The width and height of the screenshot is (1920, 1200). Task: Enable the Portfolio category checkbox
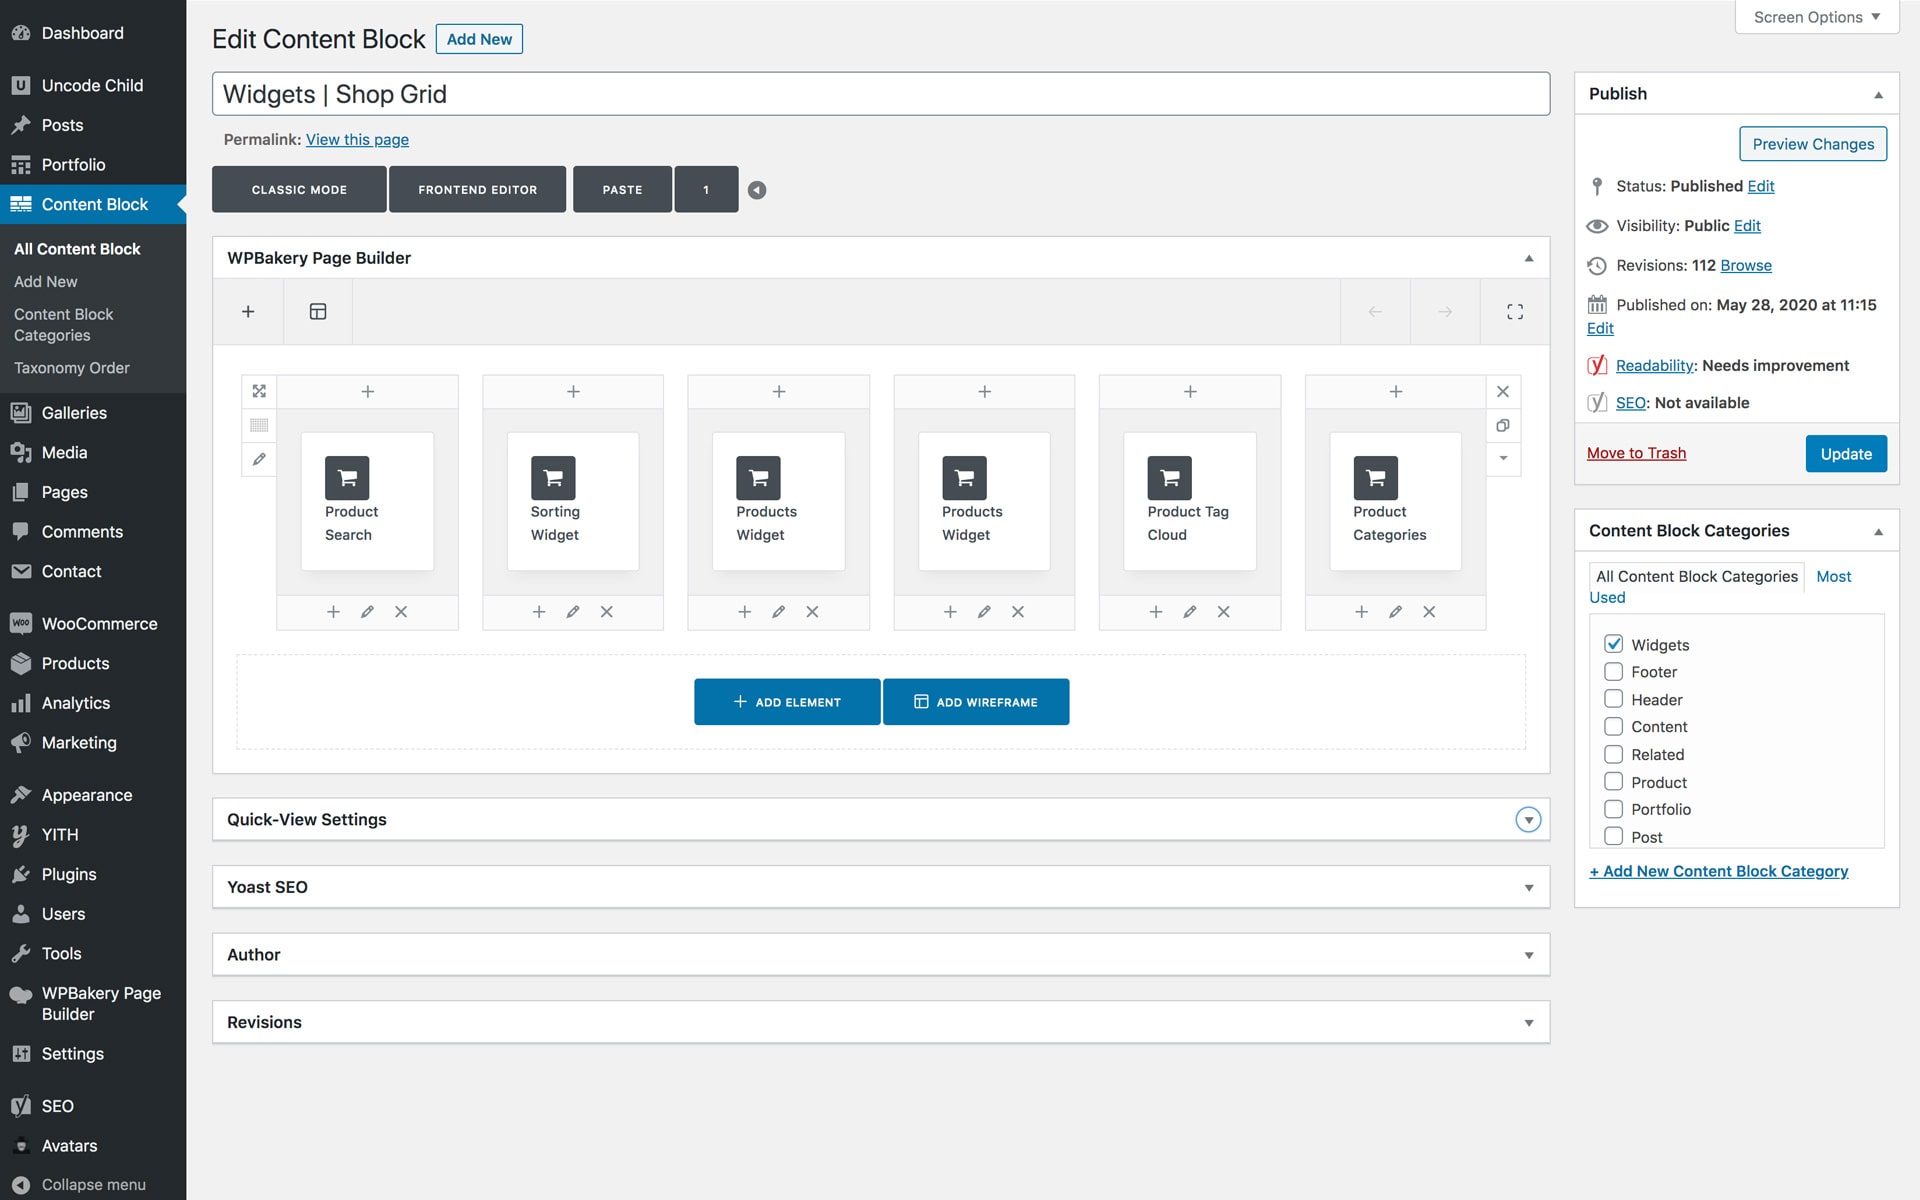1613,809
